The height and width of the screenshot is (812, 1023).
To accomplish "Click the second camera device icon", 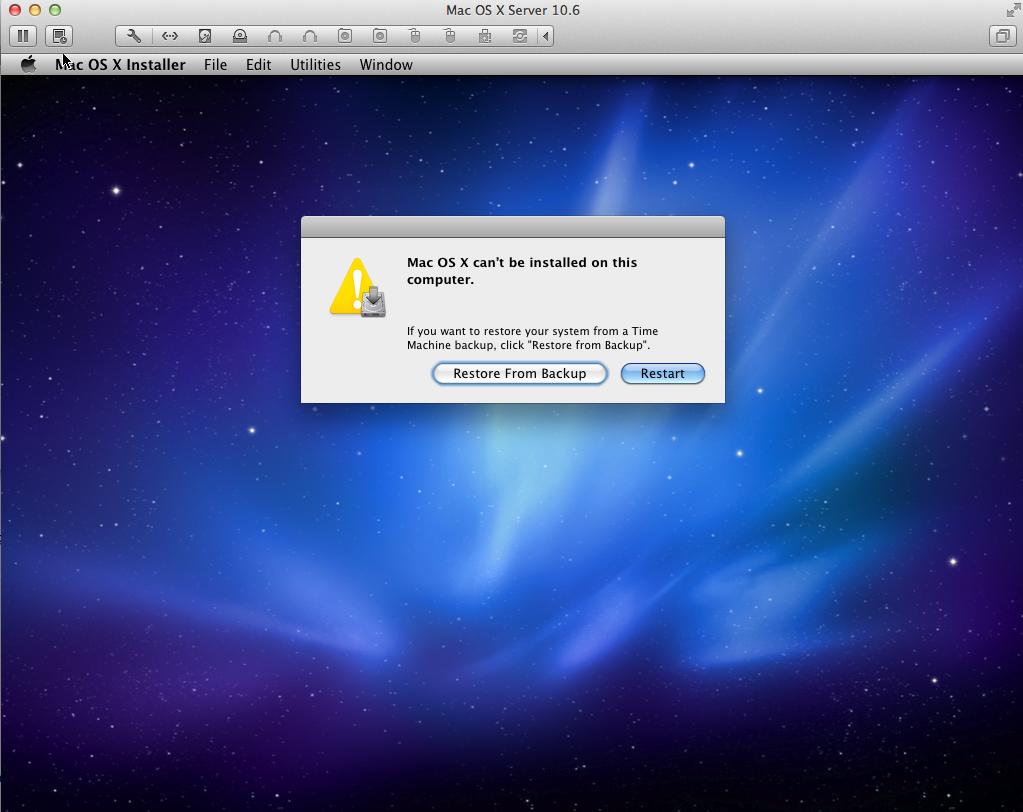I will click(x=380, y=36).
